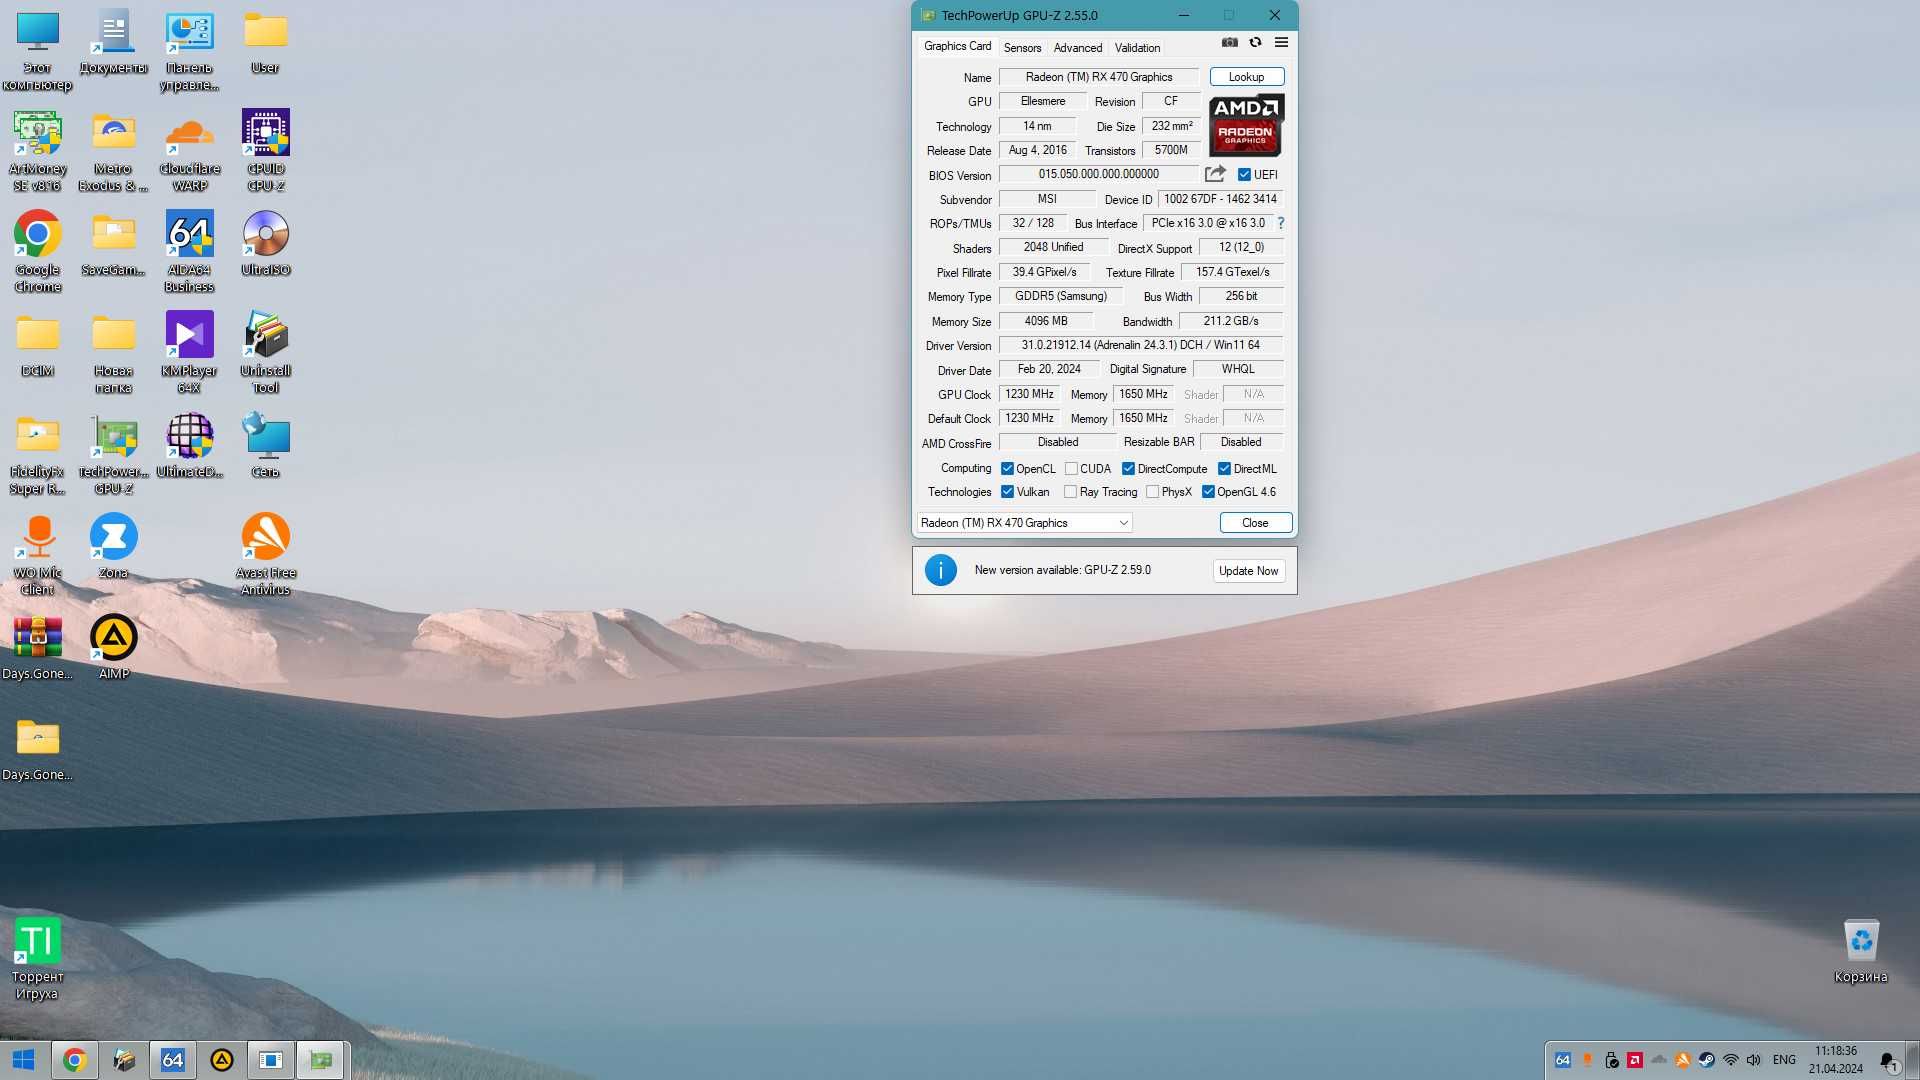Toggle the CUDA checkbox

(x=1072, y=468)
